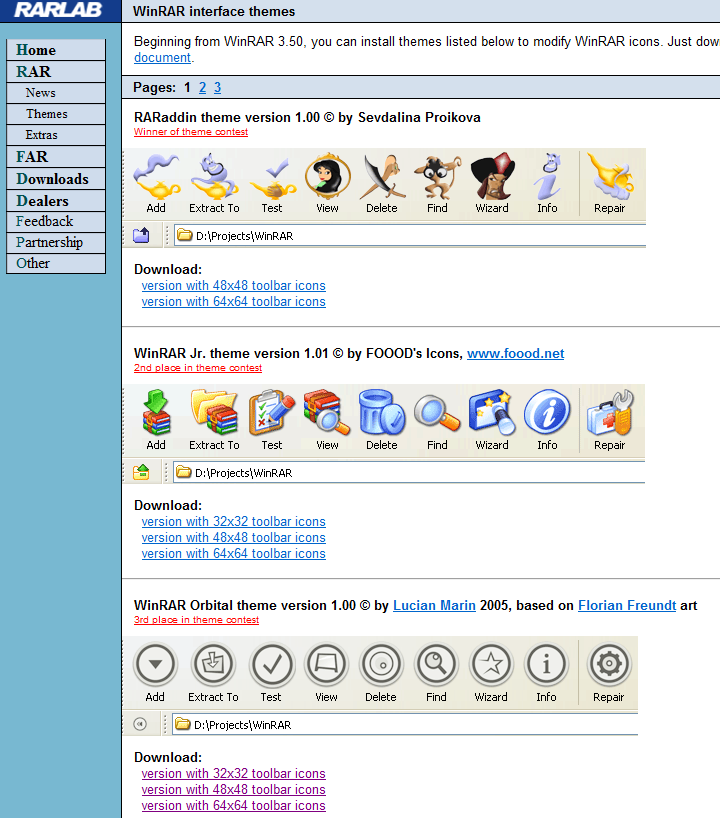Image resolution: width=720 pixels, height=818 pixels.
Task: Open the Lucian Marin author link
Action: [x=434, y=605]
